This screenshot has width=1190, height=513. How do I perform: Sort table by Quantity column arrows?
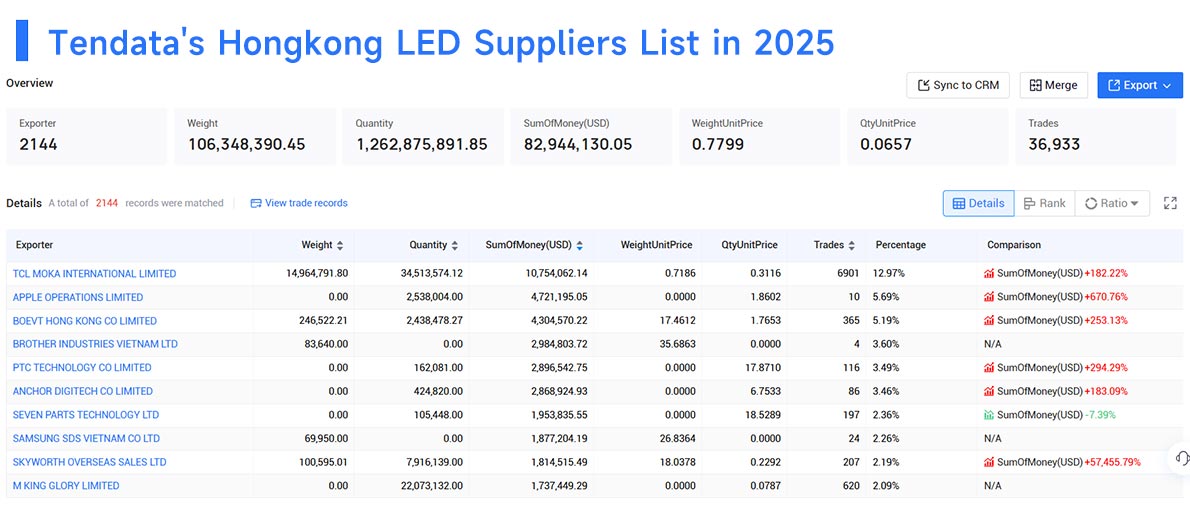(x=455, y=245)
